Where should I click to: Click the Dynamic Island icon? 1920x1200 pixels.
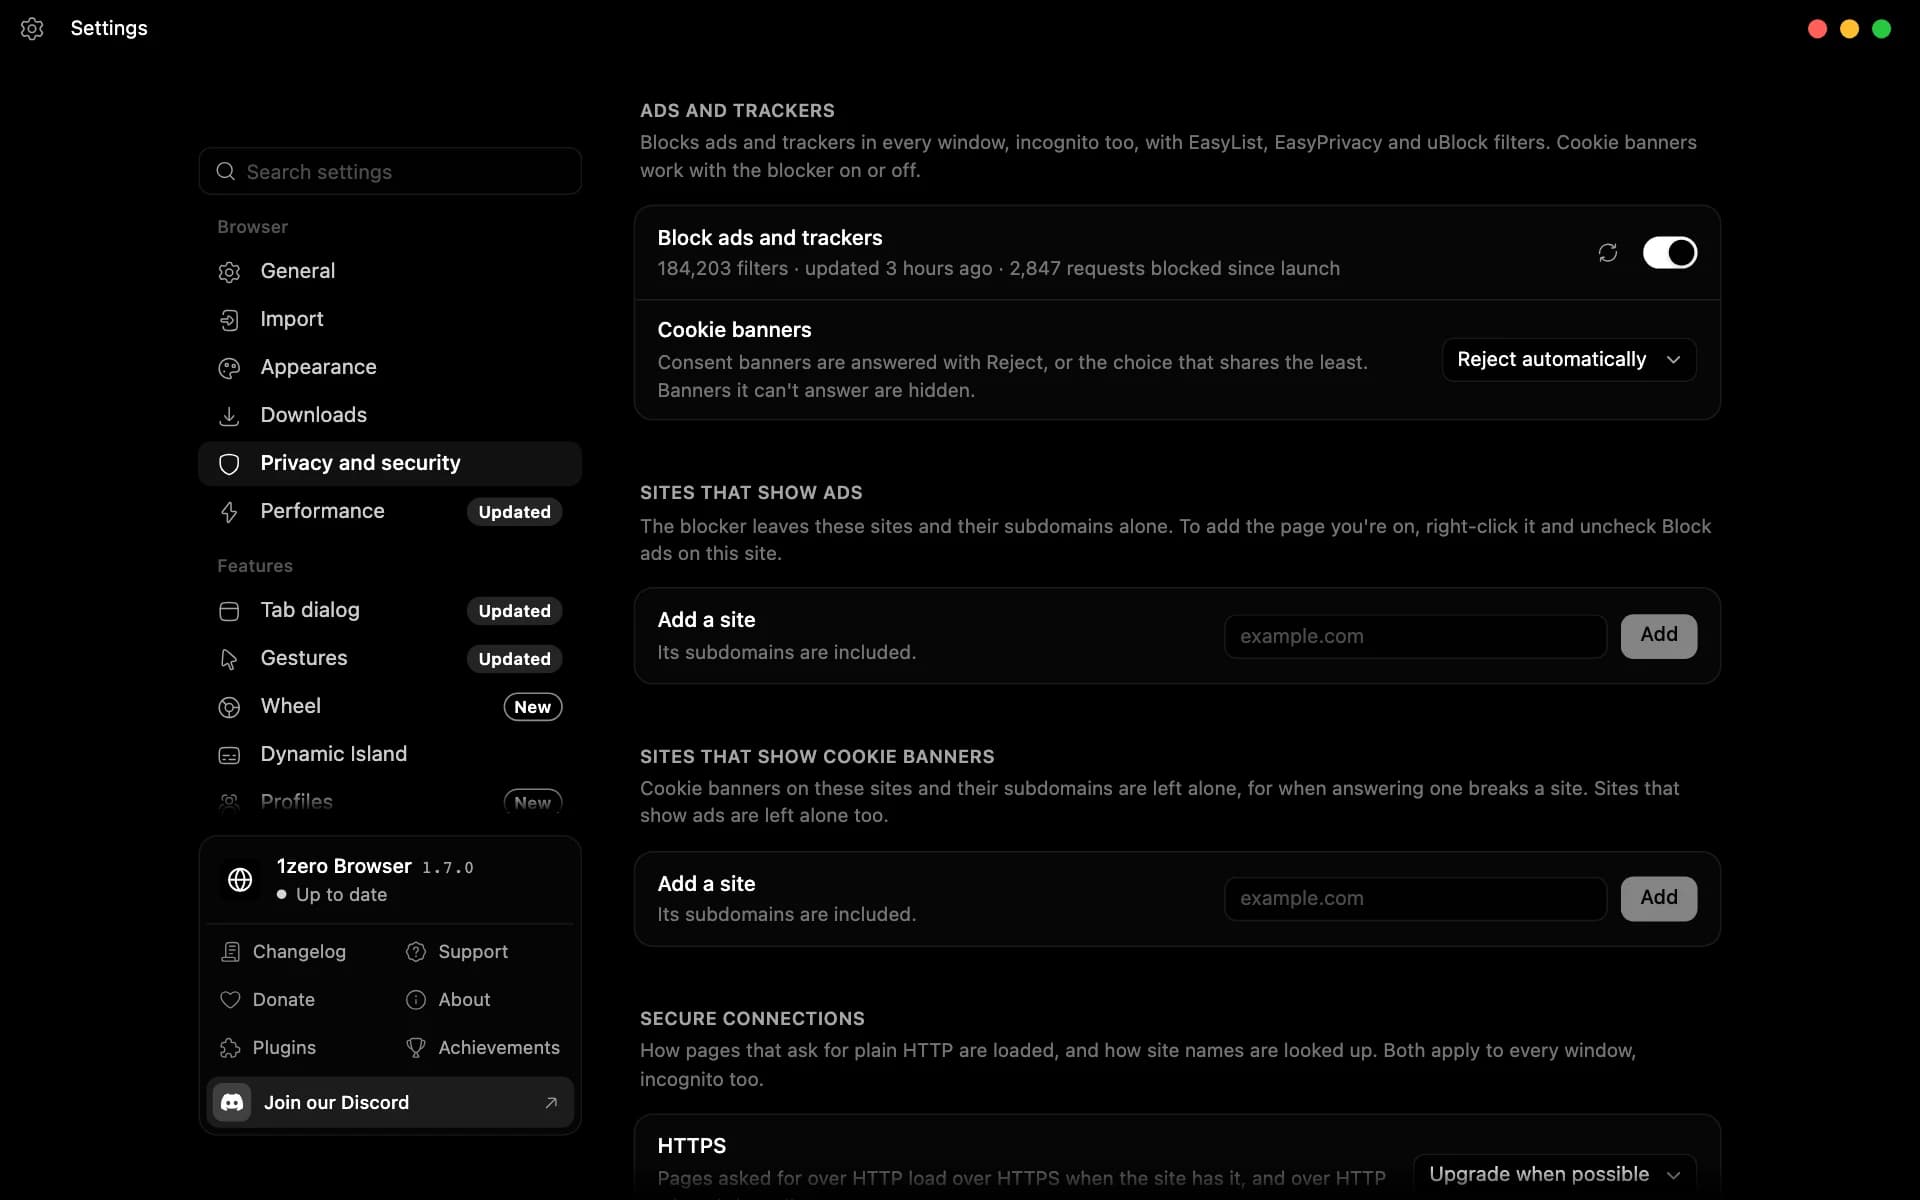click(229, 755)
